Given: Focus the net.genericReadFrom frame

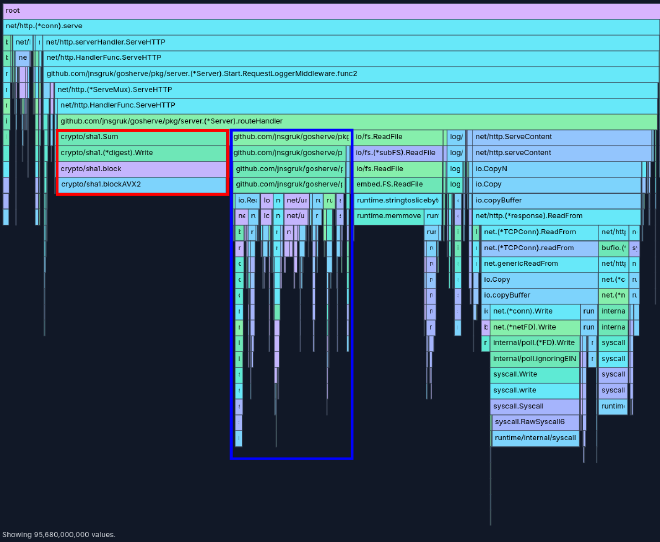Looking at the screenshot, I should [539, 264].
